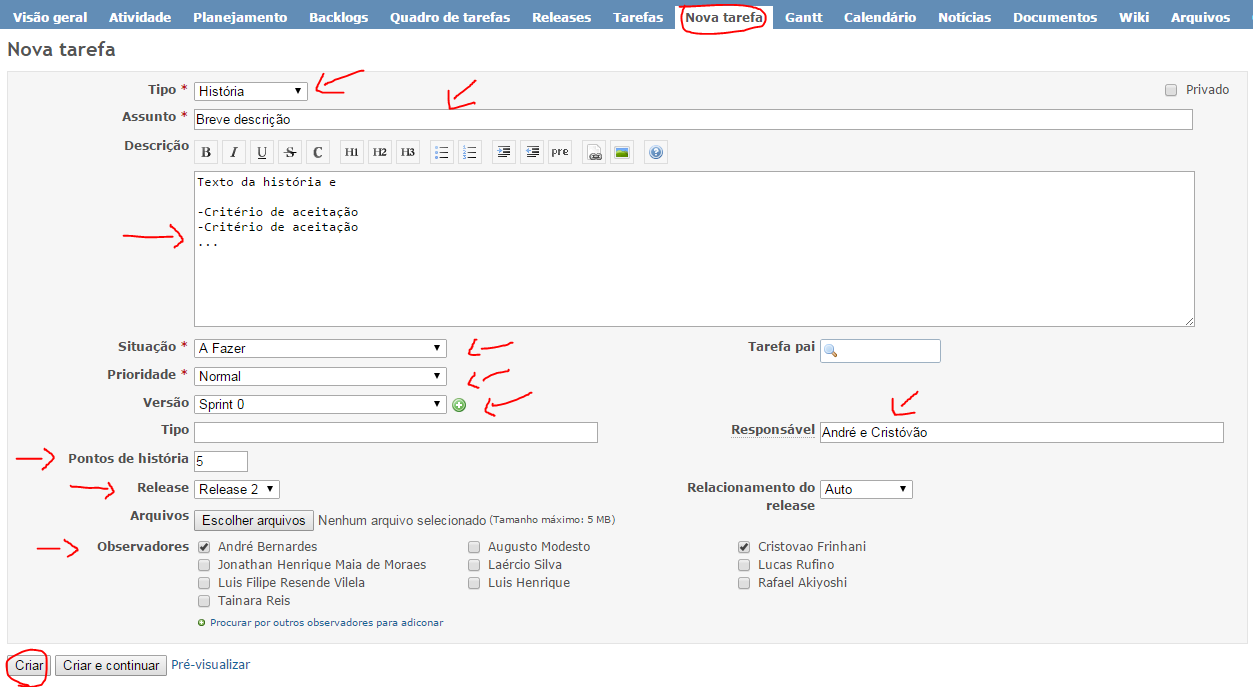Go to the Quadro de tarefas tab
Image resolution: width=1253 pixels, height=687 pixels.
[x=450, y=17]
